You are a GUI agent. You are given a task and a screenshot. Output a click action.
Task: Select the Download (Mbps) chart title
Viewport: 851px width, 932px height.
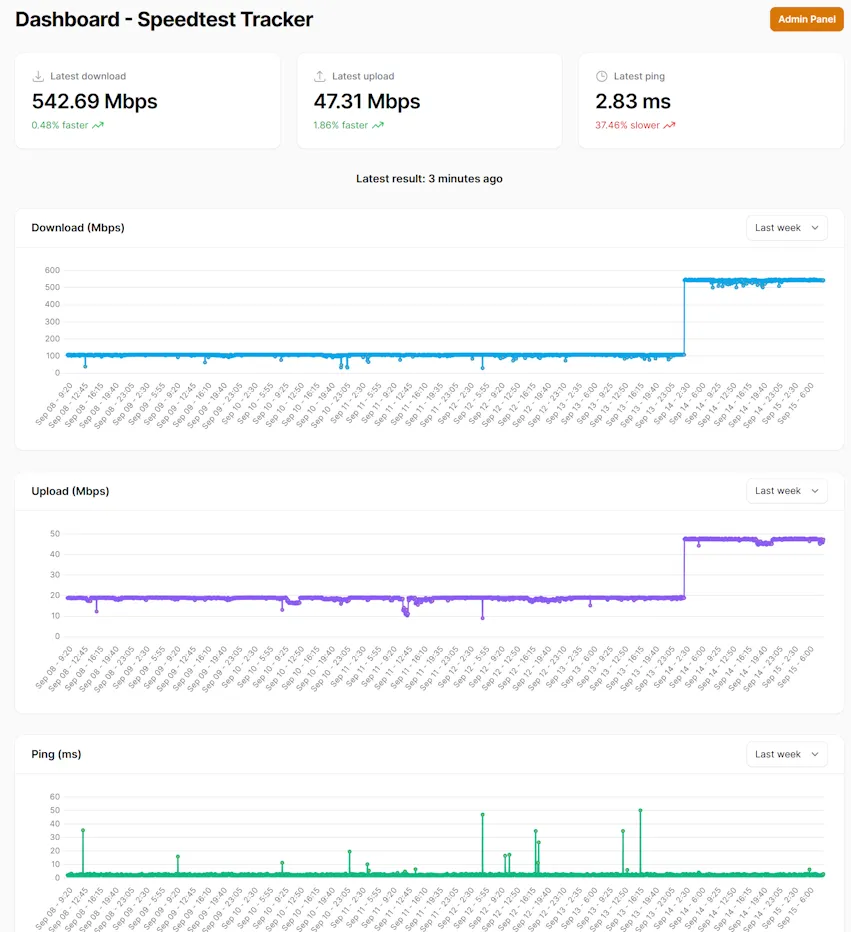pos(78,227)
